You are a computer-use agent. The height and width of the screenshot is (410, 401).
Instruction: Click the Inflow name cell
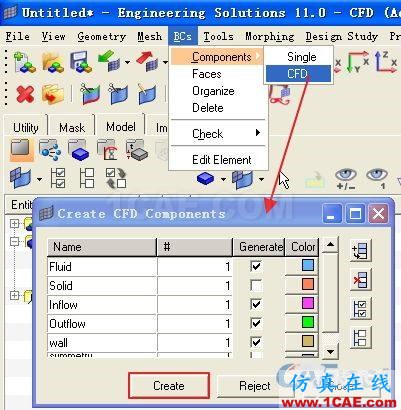coord(102,305)
